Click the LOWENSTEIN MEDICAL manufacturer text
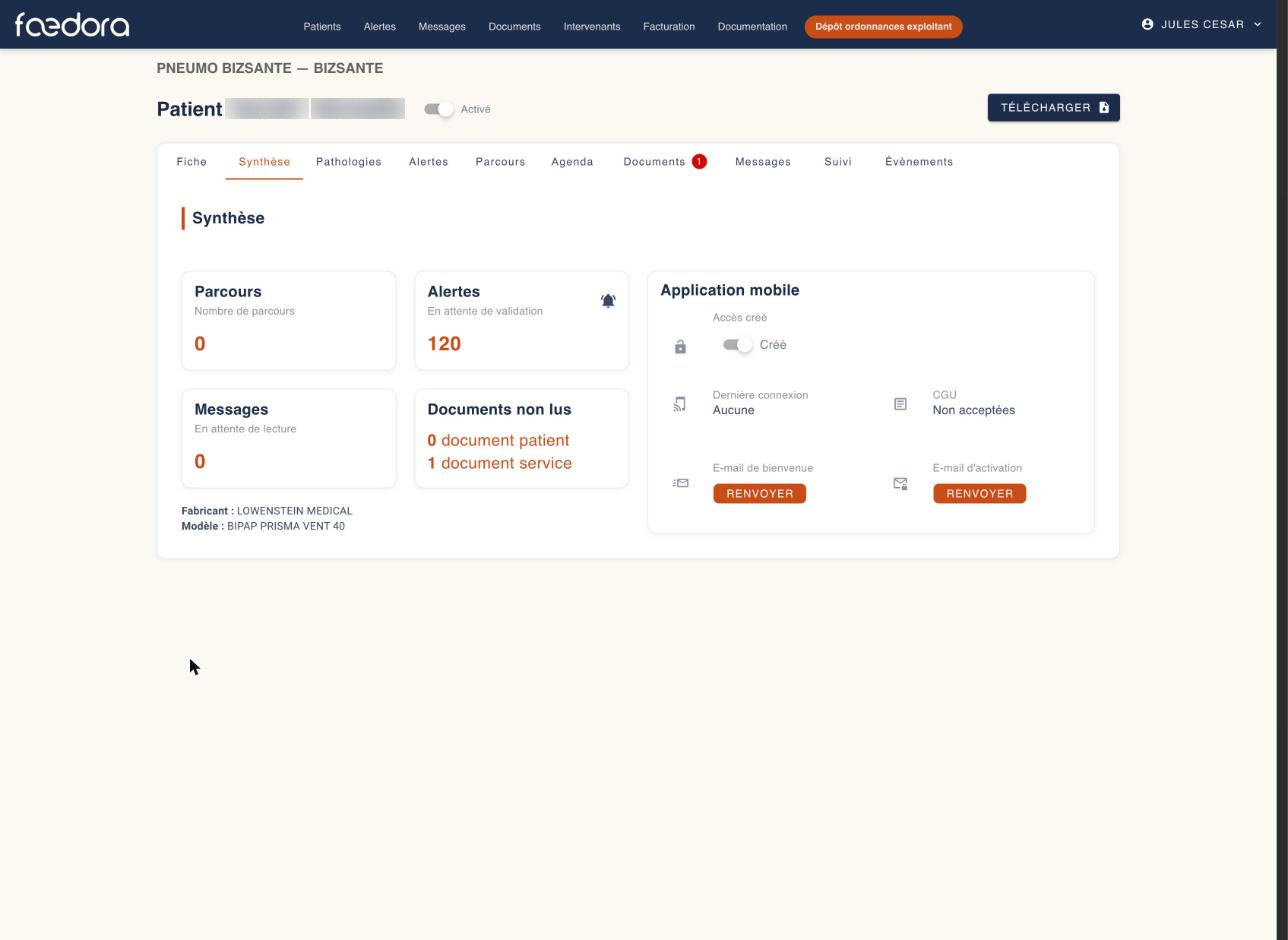The height and width of the screenshot is (940, 1288). [295, 511]
